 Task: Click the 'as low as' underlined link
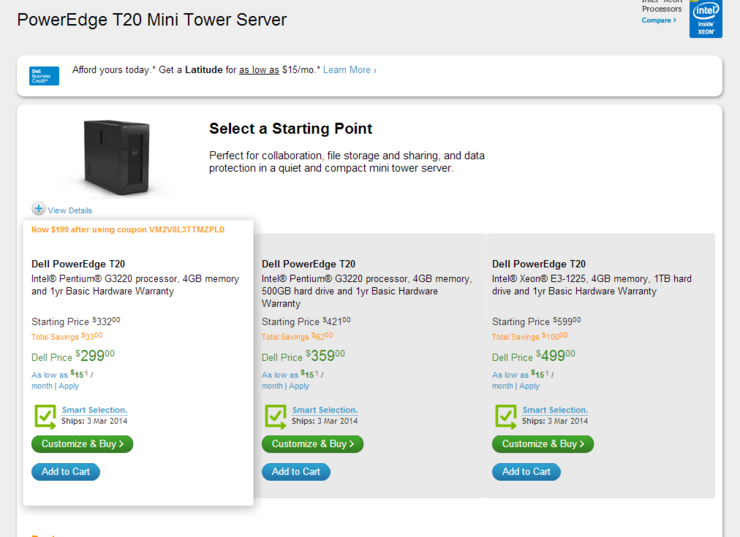259,70
